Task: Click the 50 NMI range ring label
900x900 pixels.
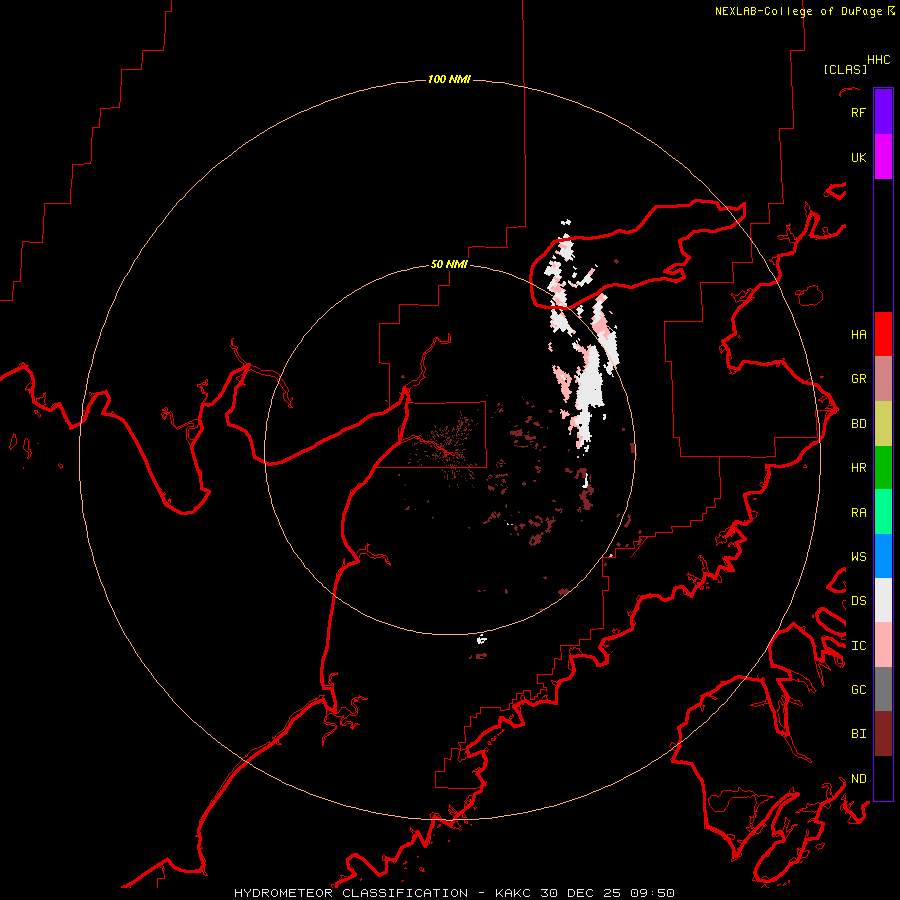Action: [x=449, y=264]
